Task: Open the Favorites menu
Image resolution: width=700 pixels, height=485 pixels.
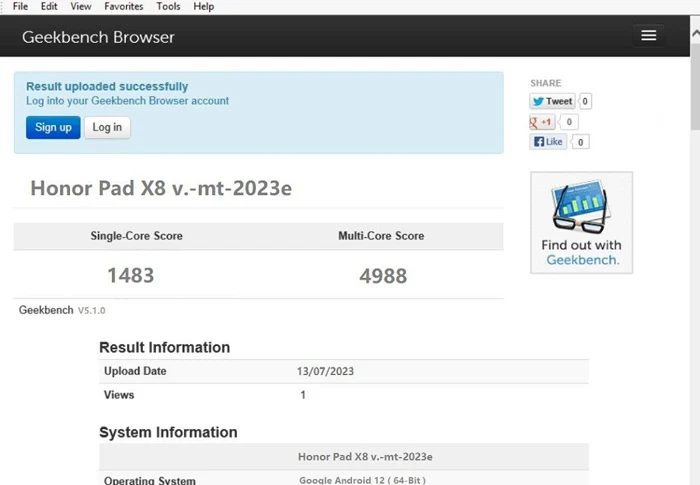Action: (x=124, y=6)
